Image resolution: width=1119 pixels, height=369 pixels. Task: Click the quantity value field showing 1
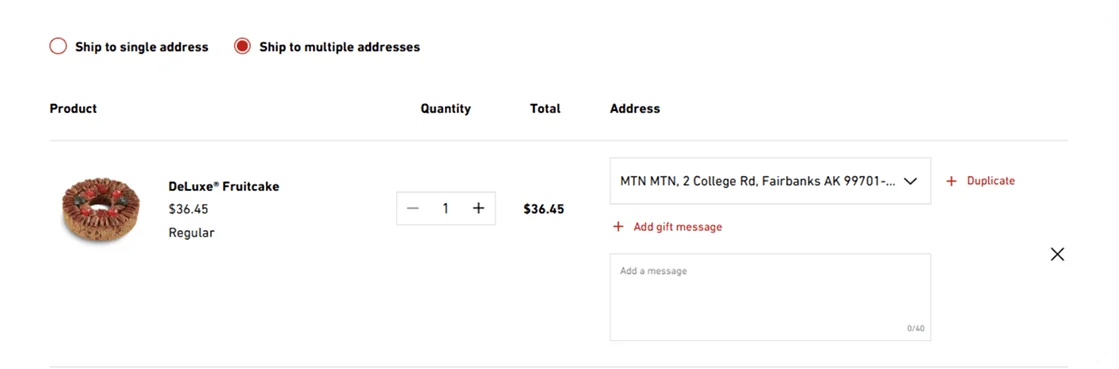[x=445, y=208]
